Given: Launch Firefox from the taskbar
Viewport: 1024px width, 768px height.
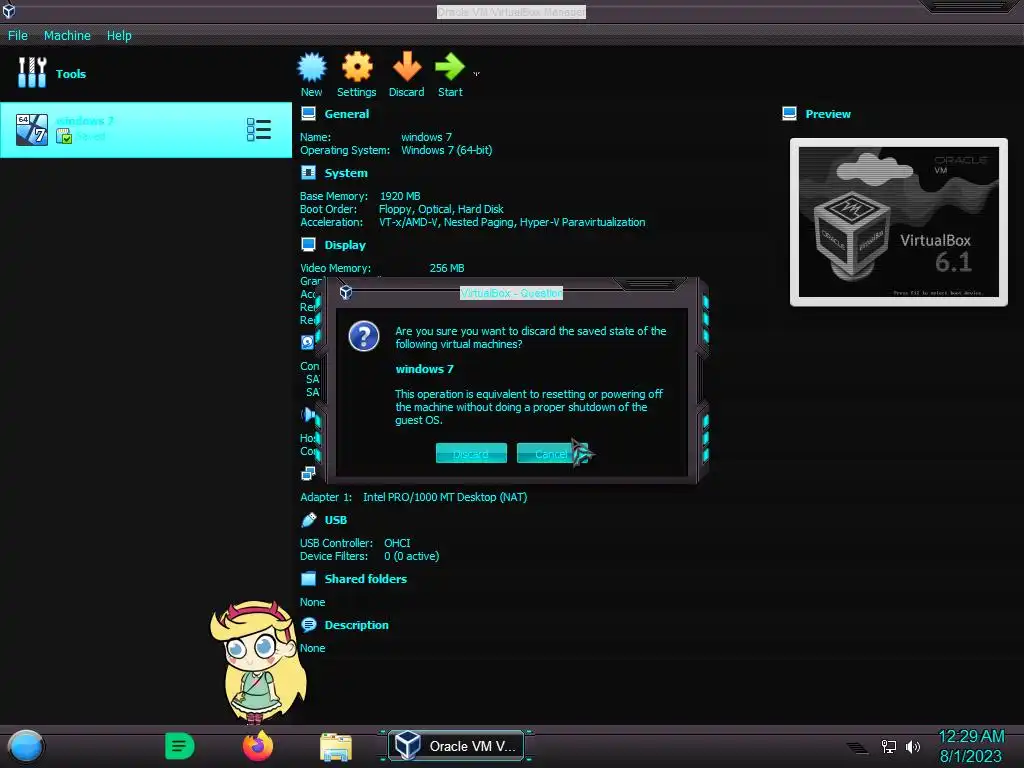Looking at the screenshot, I should [258, 746].
